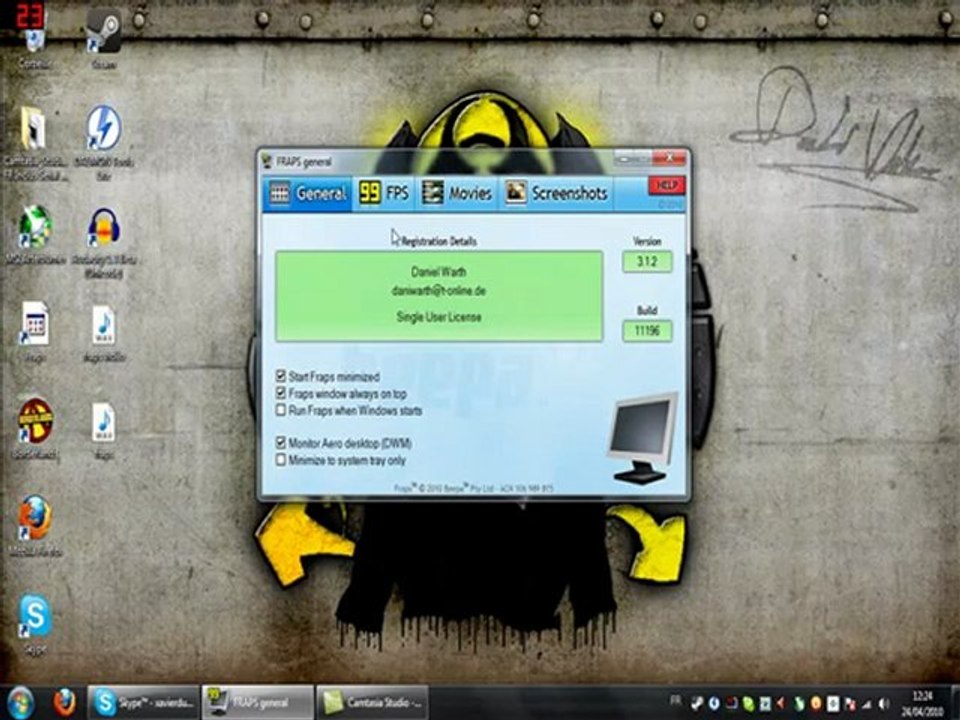Switch to the Skype taskbar window
The width and height of the screenshot is (960, 720).
click(x=143, y=703)
